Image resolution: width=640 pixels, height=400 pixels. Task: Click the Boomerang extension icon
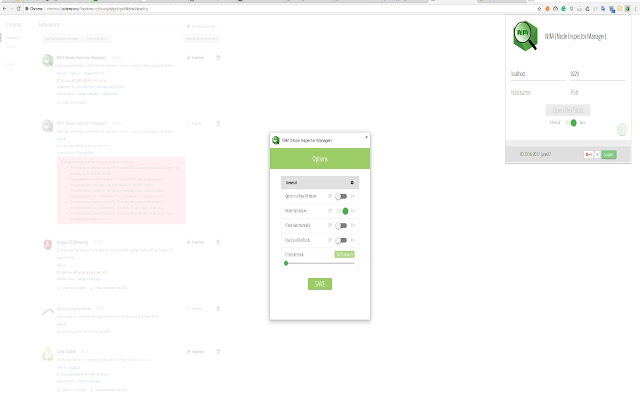[x=48, y=312]
